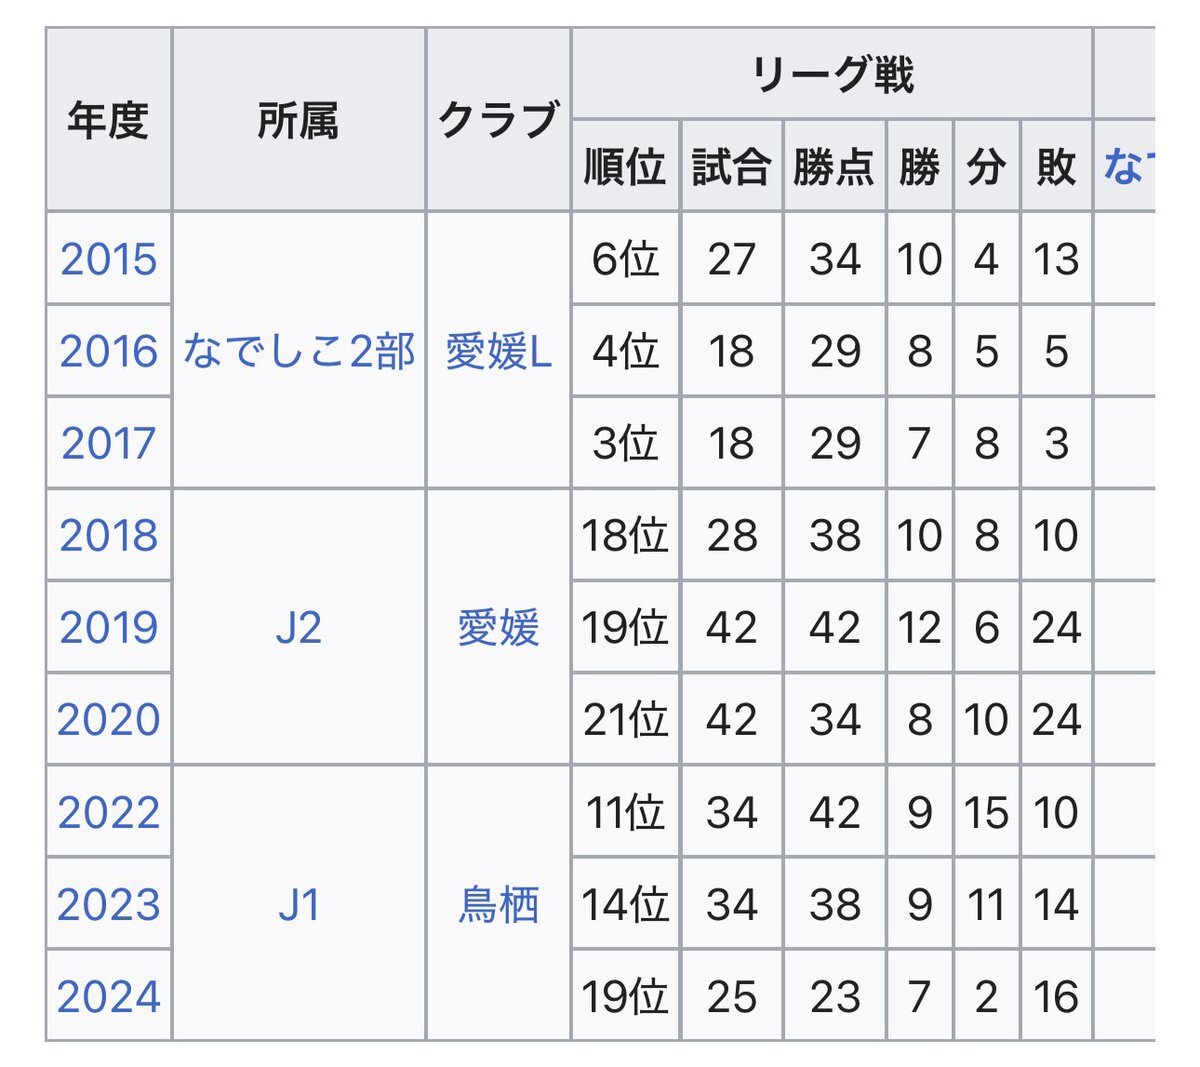Open the 2020 season link

click(x=109, y=719)
